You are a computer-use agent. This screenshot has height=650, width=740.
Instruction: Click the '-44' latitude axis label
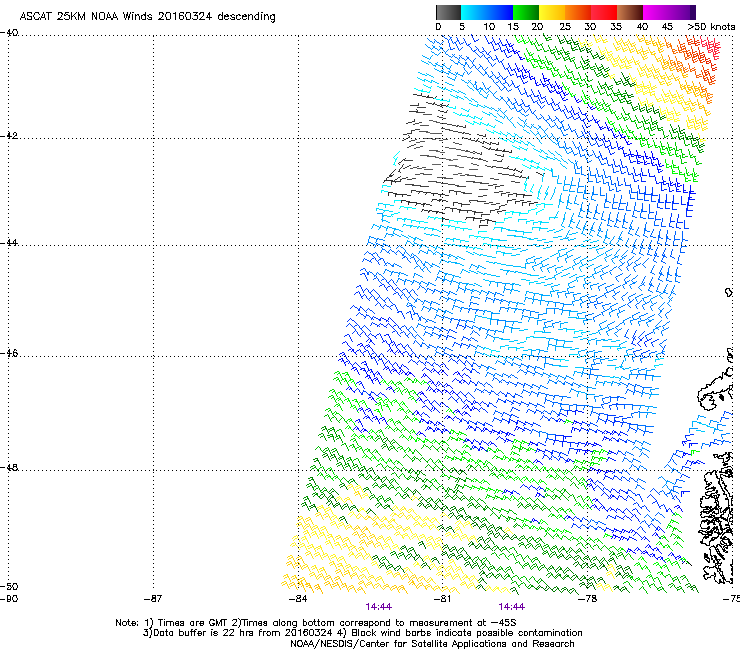9,243
